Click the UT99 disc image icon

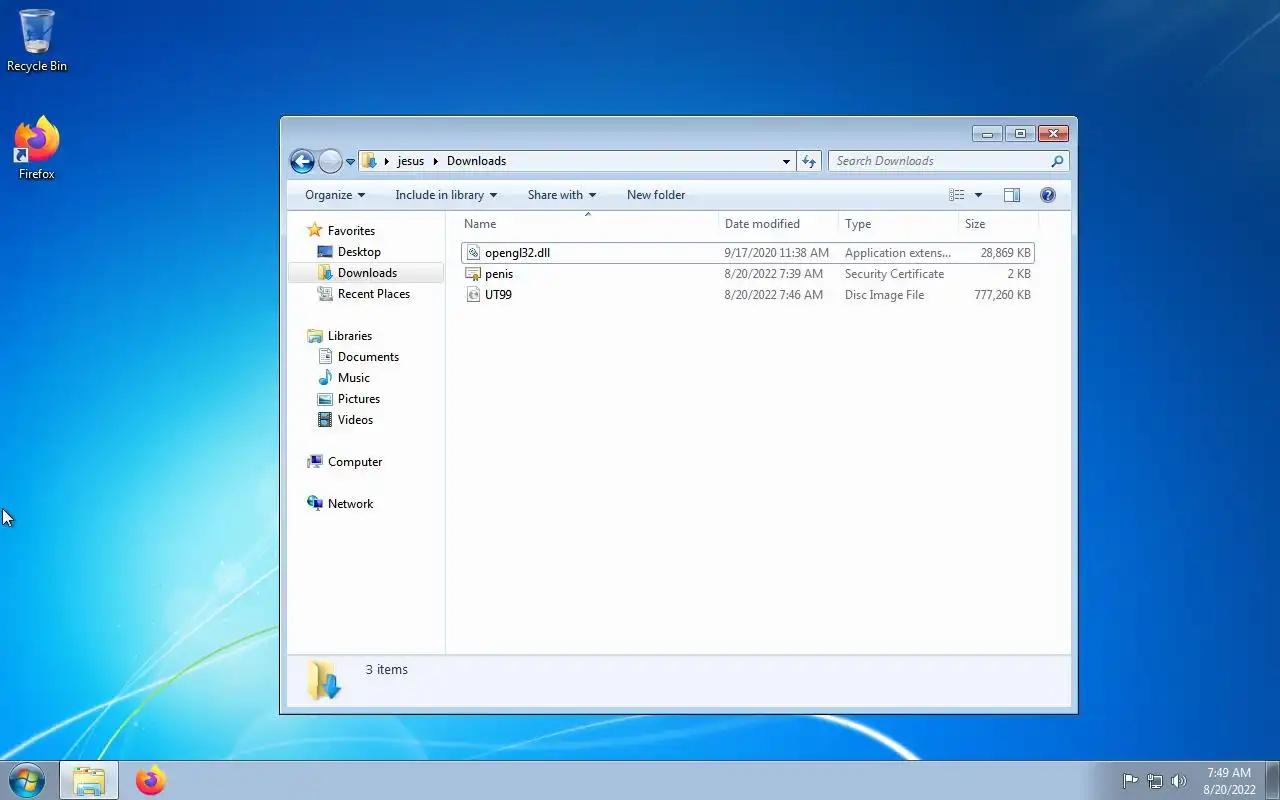tap(474, 295)
